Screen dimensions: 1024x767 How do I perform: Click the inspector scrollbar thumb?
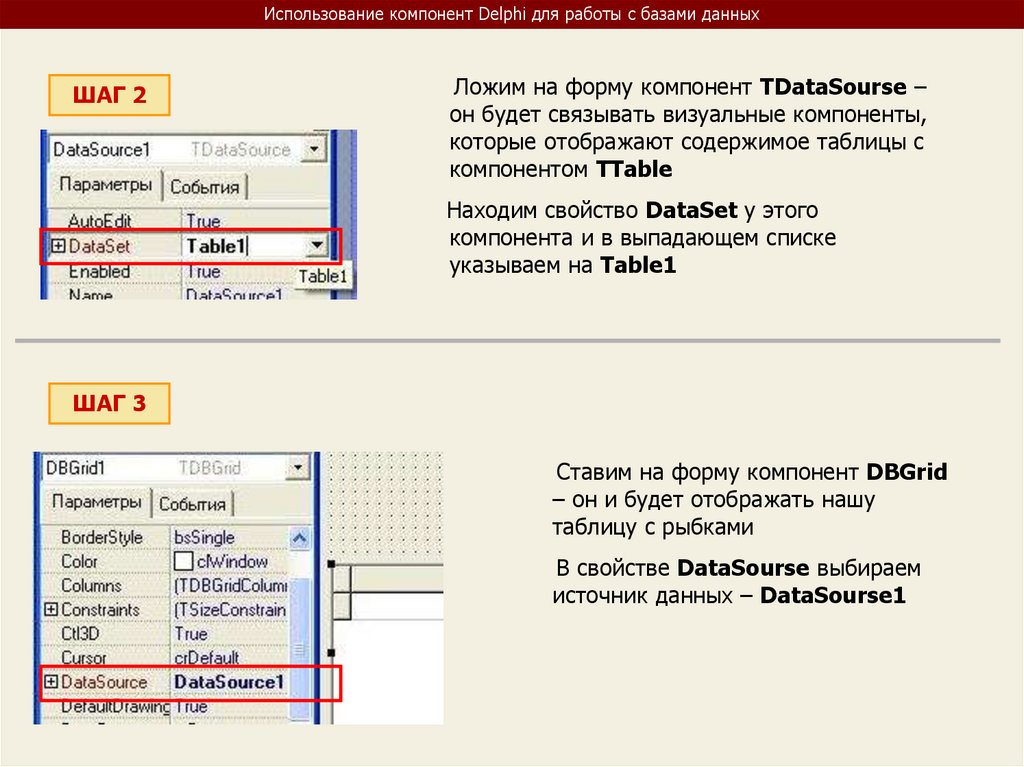(300, 647)
